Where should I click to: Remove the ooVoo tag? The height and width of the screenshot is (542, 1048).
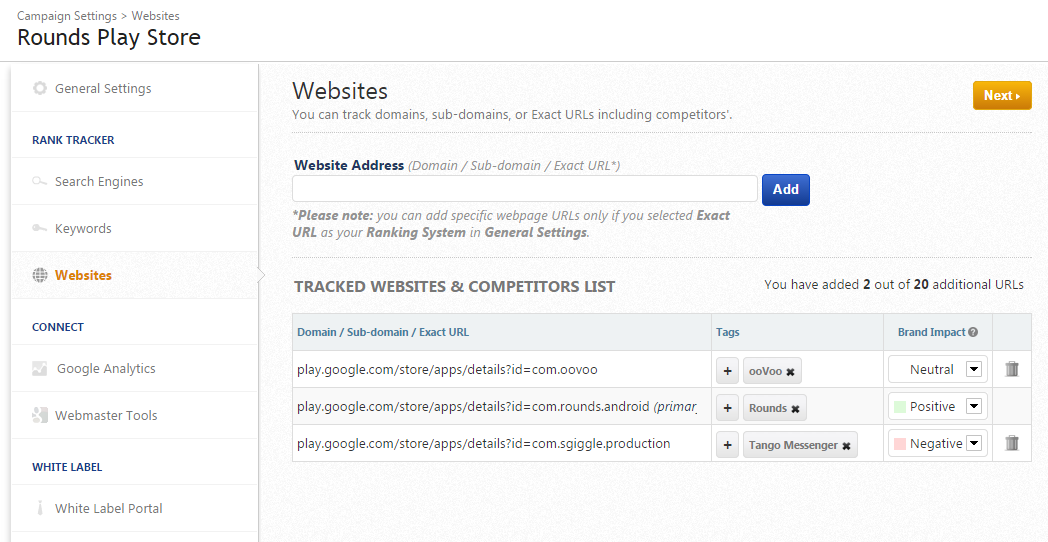pos(790,372)
